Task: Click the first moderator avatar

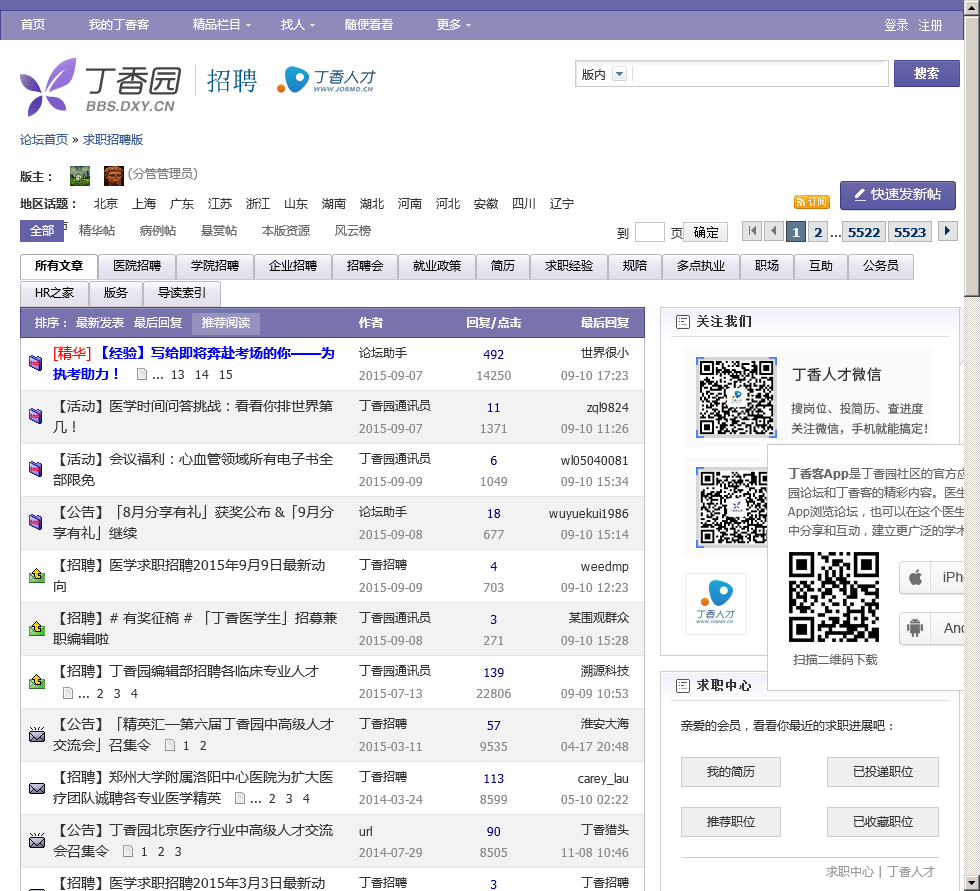Action: click(x=80, y=176)
